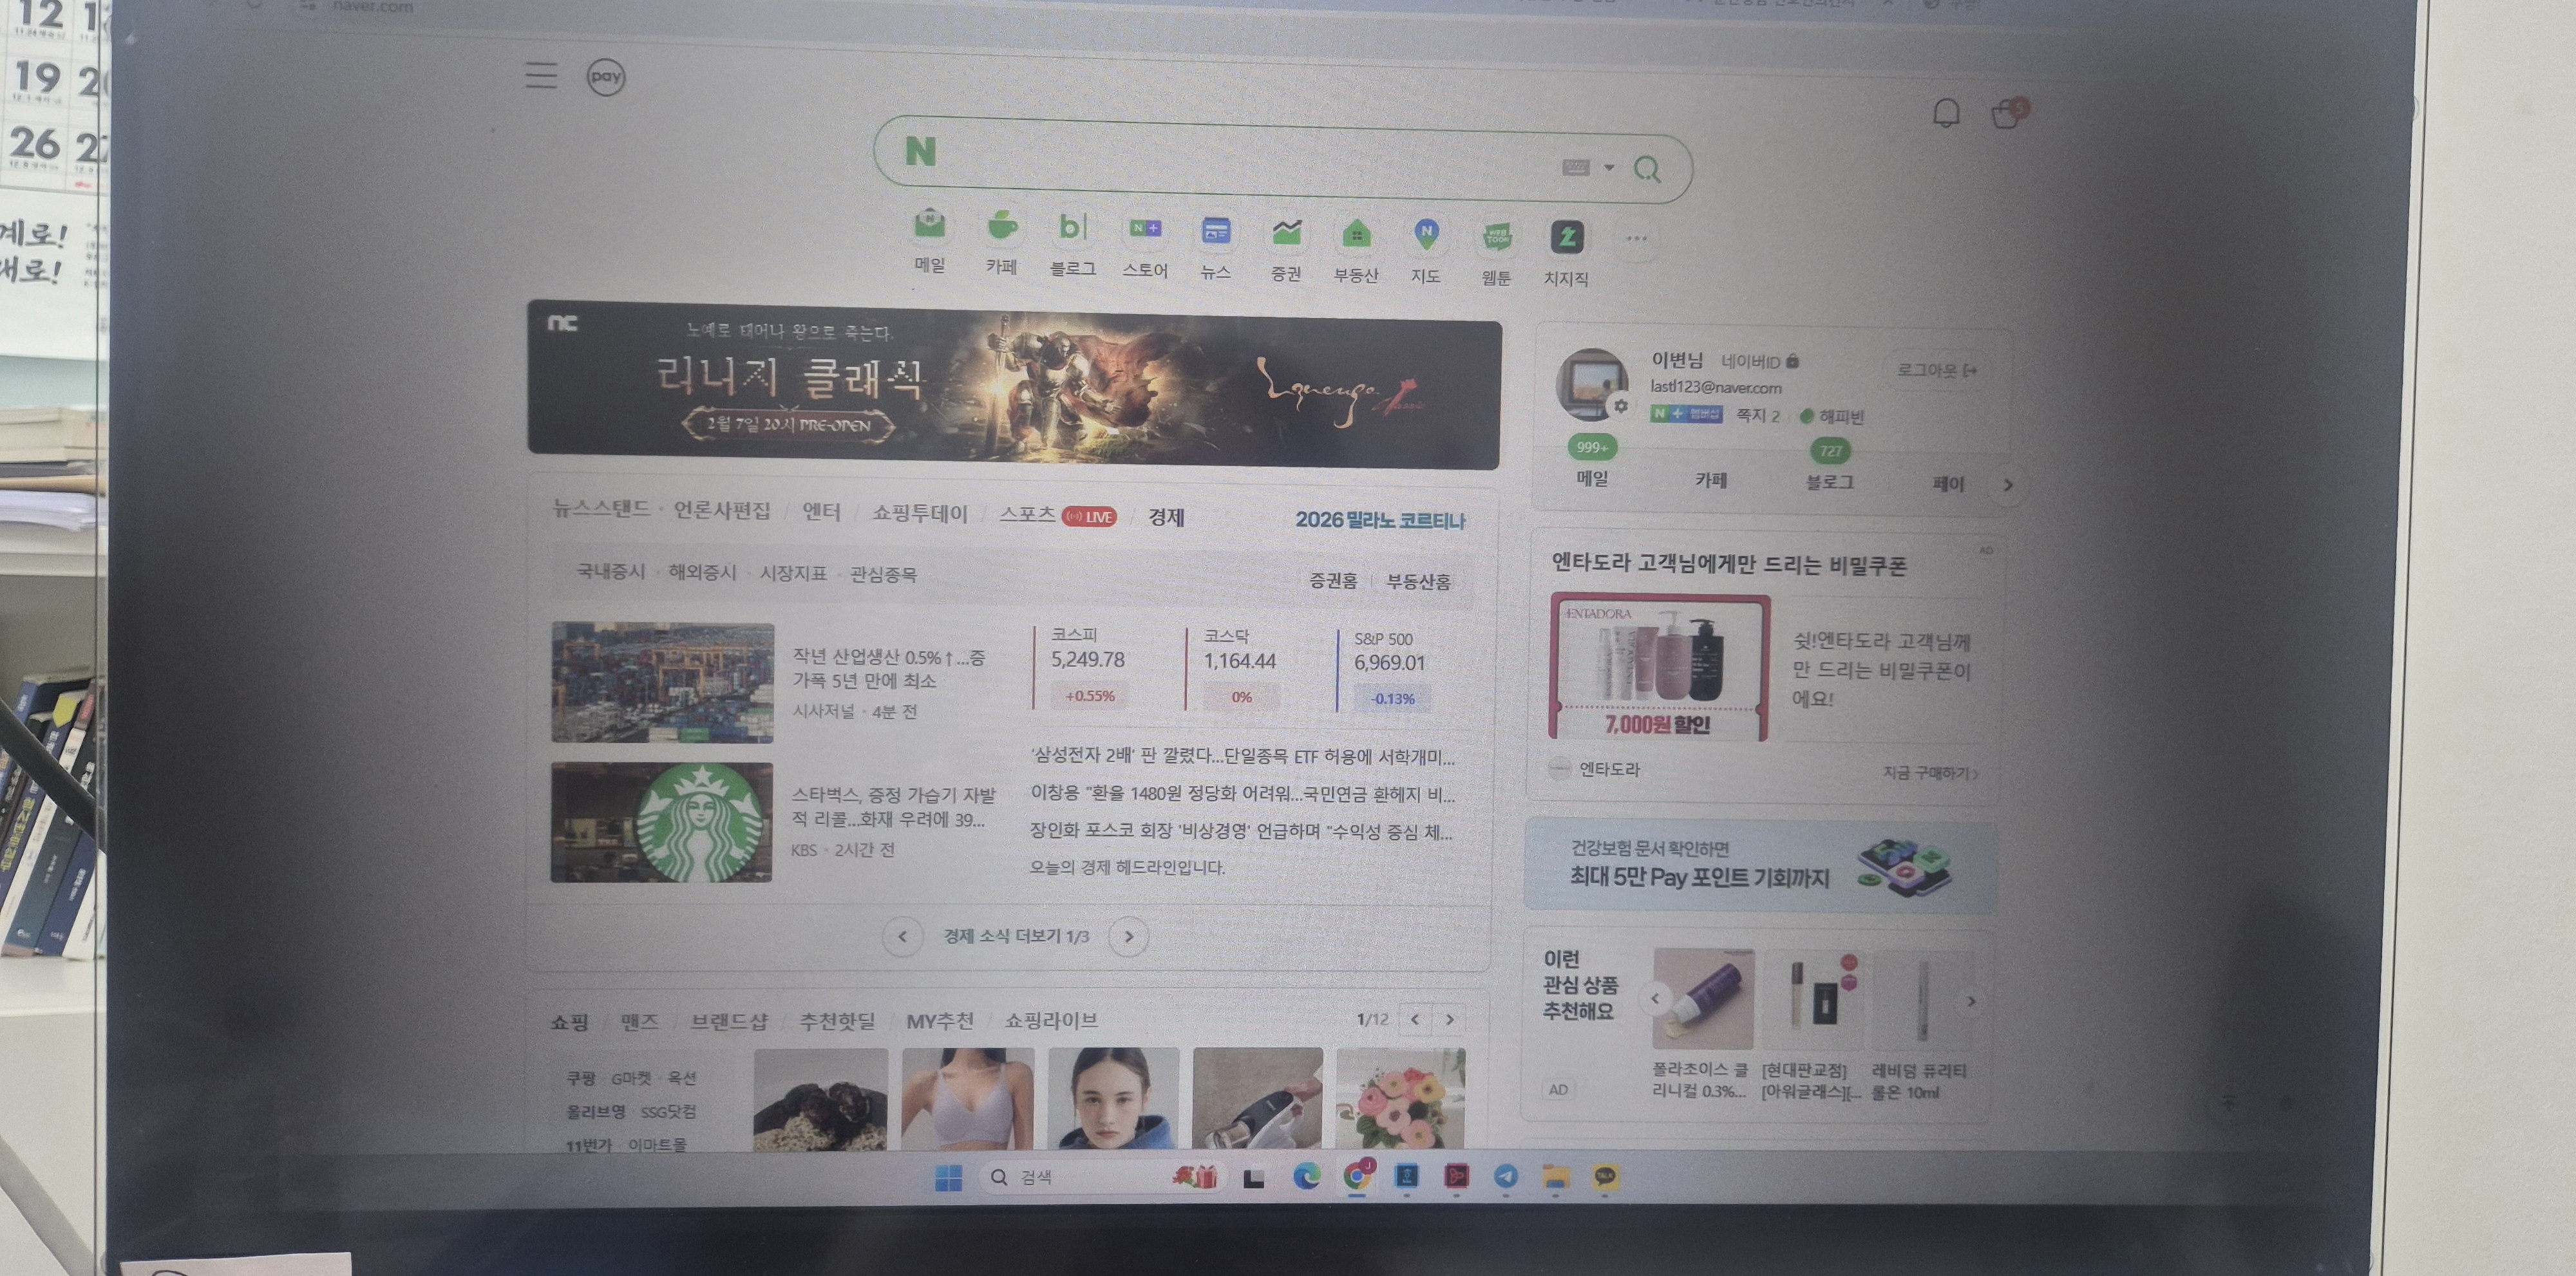Viewport: 2576px width, 1276px height.
Task: Open the 코스피 5,249.78 index
Action: coord(1089,668)
